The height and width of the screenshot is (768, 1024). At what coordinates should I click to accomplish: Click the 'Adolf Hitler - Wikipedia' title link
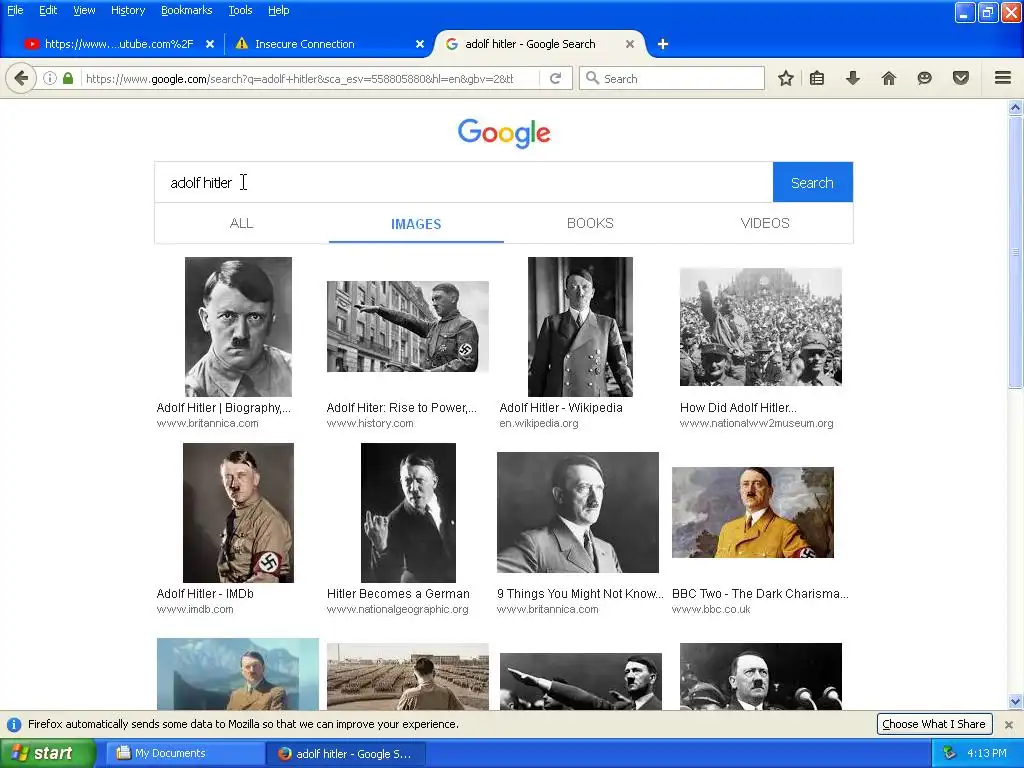click(x=561, y=408)
